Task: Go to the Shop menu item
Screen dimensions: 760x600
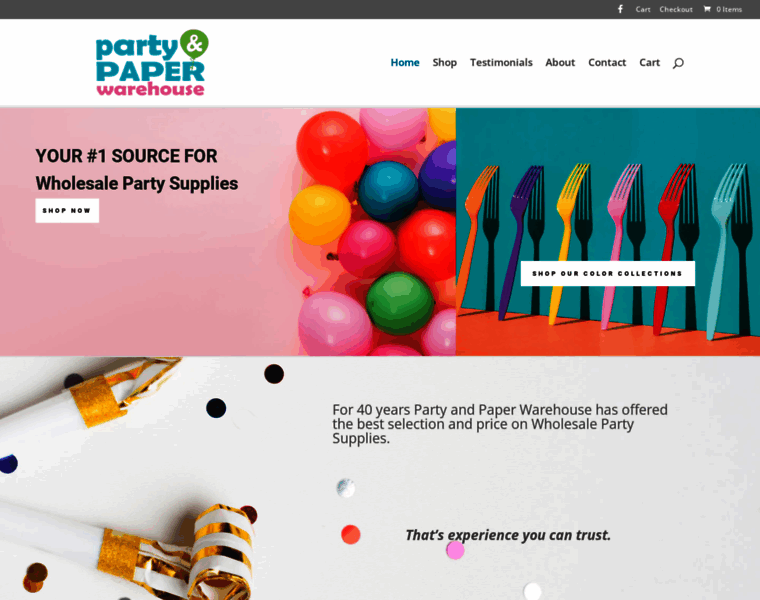Action: 444,63
